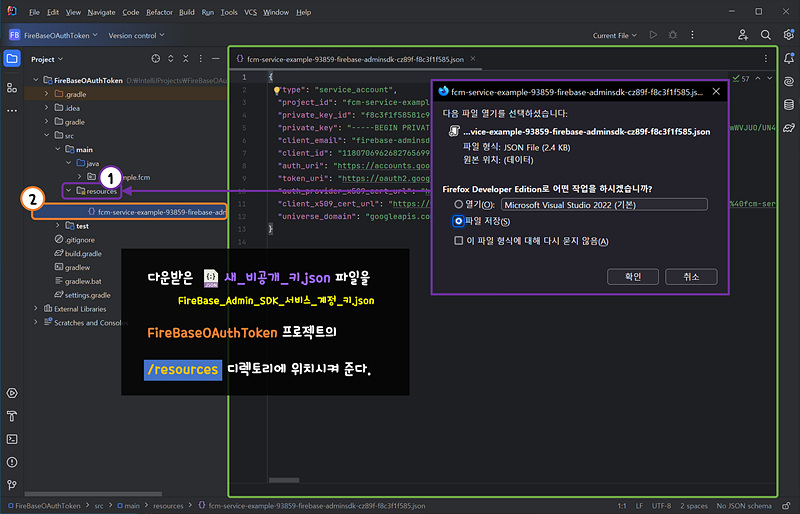Open Current File run configuration dropdown

coord(614,35)
